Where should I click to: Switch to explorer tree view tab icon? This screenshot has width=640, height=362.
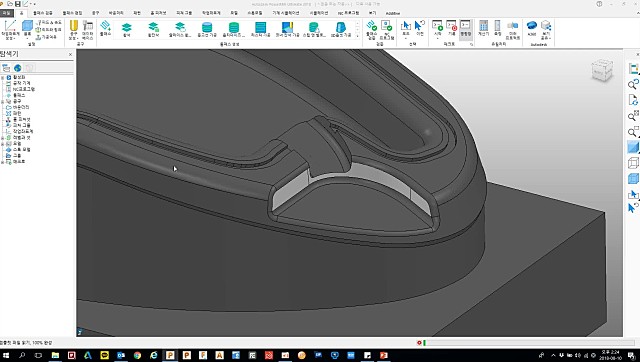pyautogui.click(x=6, y=68)
